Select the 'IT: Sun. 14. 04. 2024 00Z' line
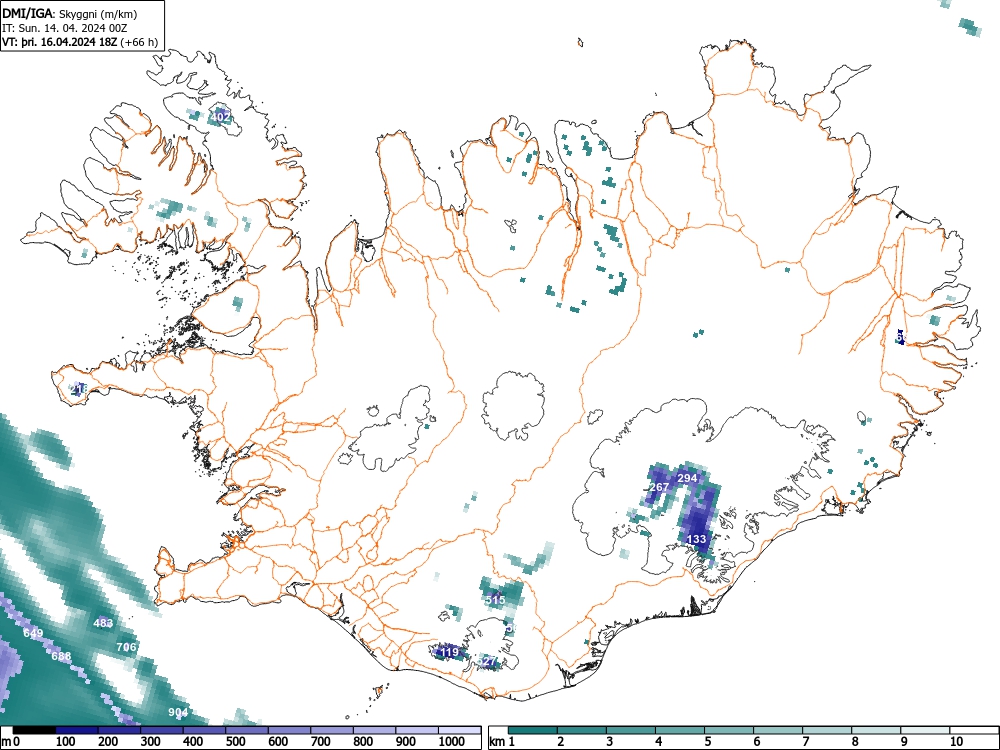The width and height of the screenshot is (1000, 750). (65, 28)
